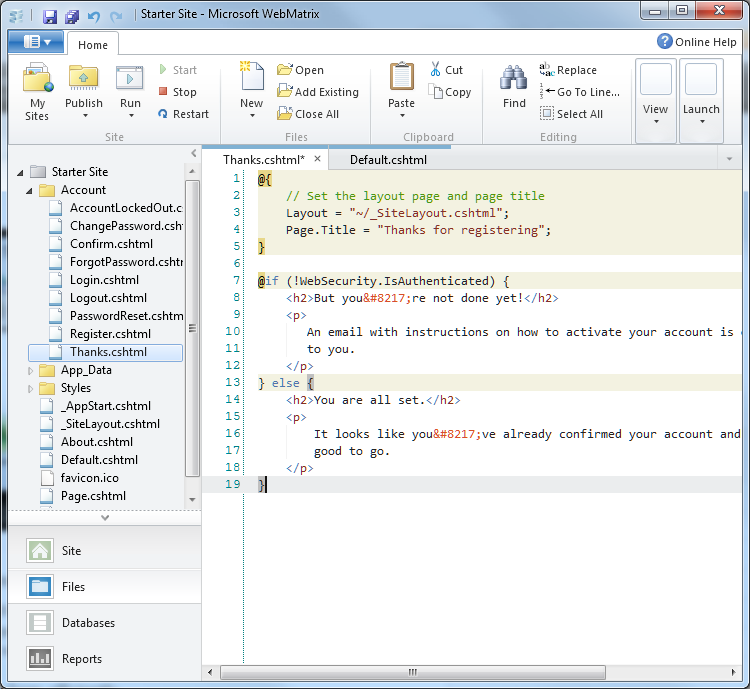Click the Start site button
This screenshot has height=689, width=750.
point(177,70)
